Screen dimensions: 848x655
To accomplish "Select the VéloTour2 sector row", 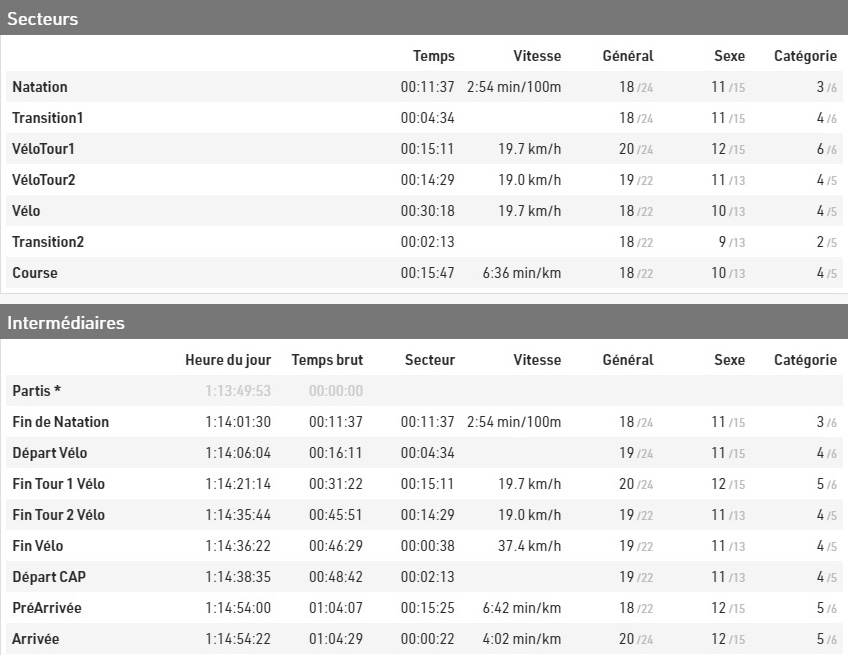I will click(x=424, y=180).
